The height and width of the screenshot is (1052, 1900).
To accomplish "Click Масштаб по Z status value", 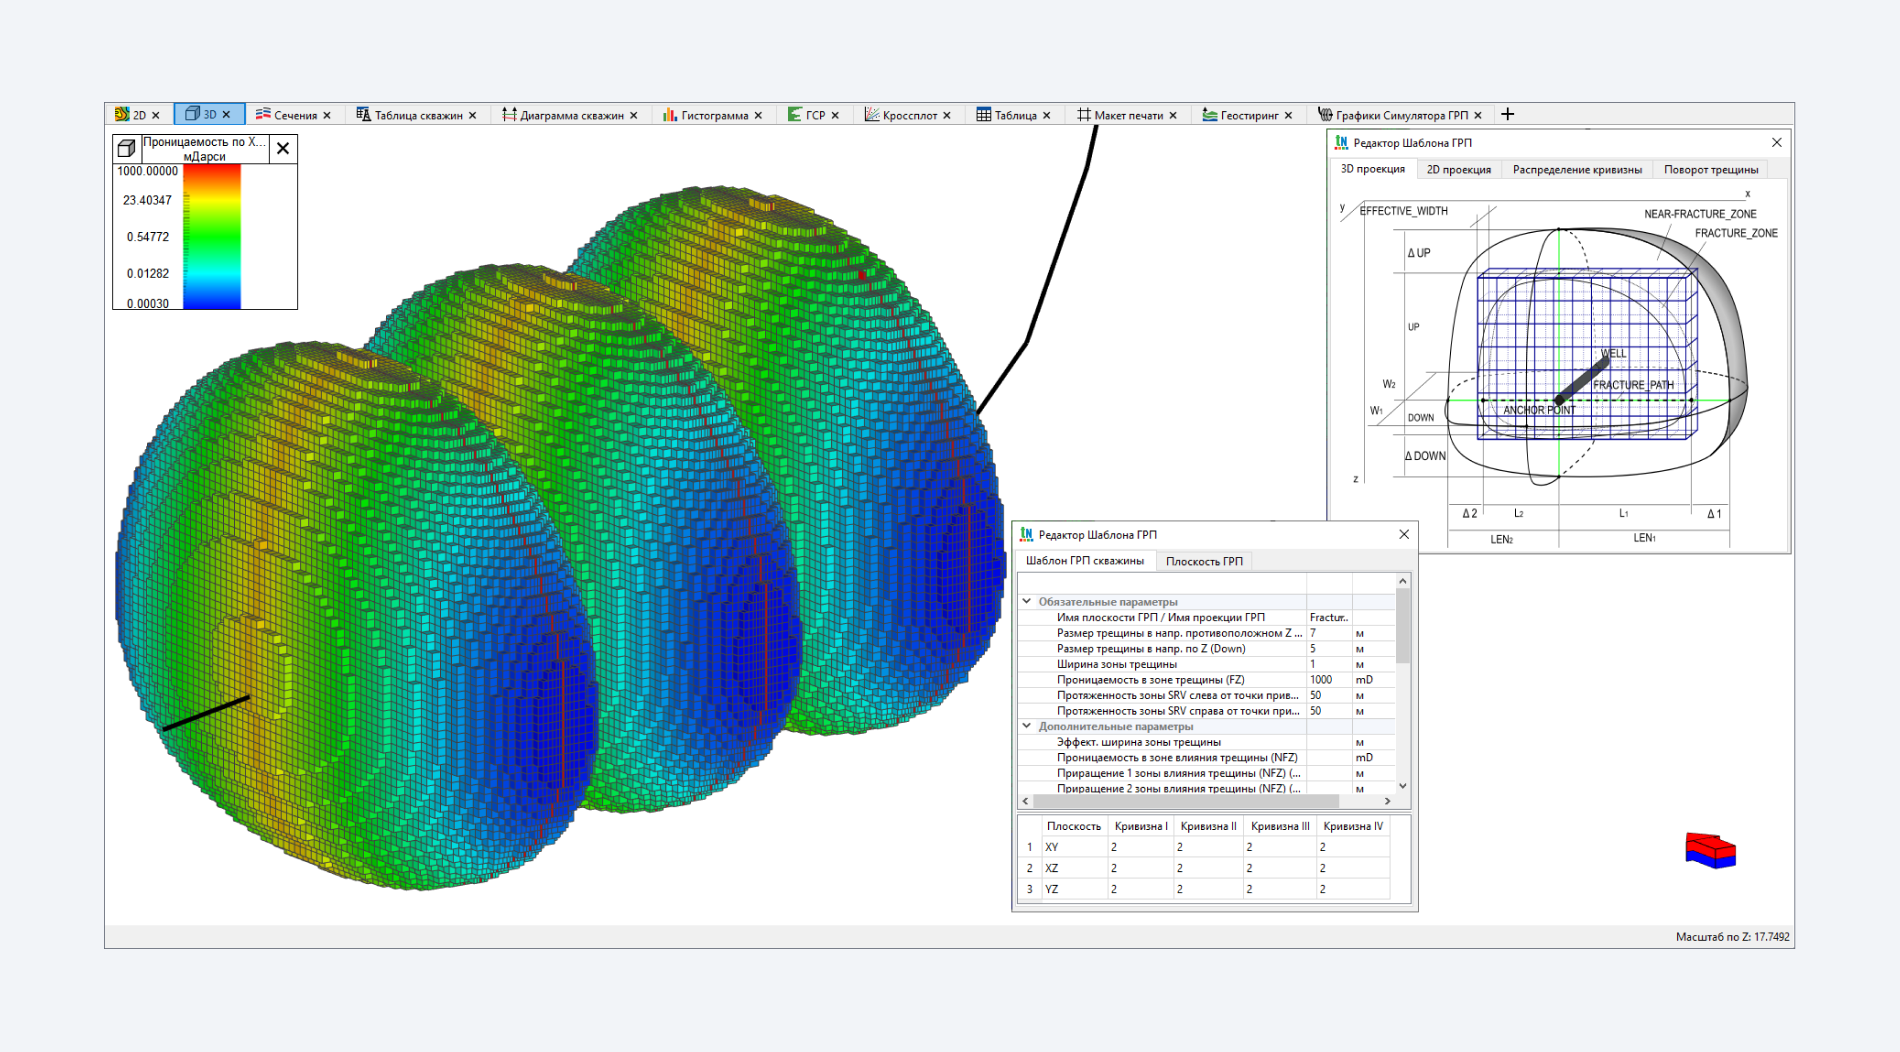I will [1732, 937].
